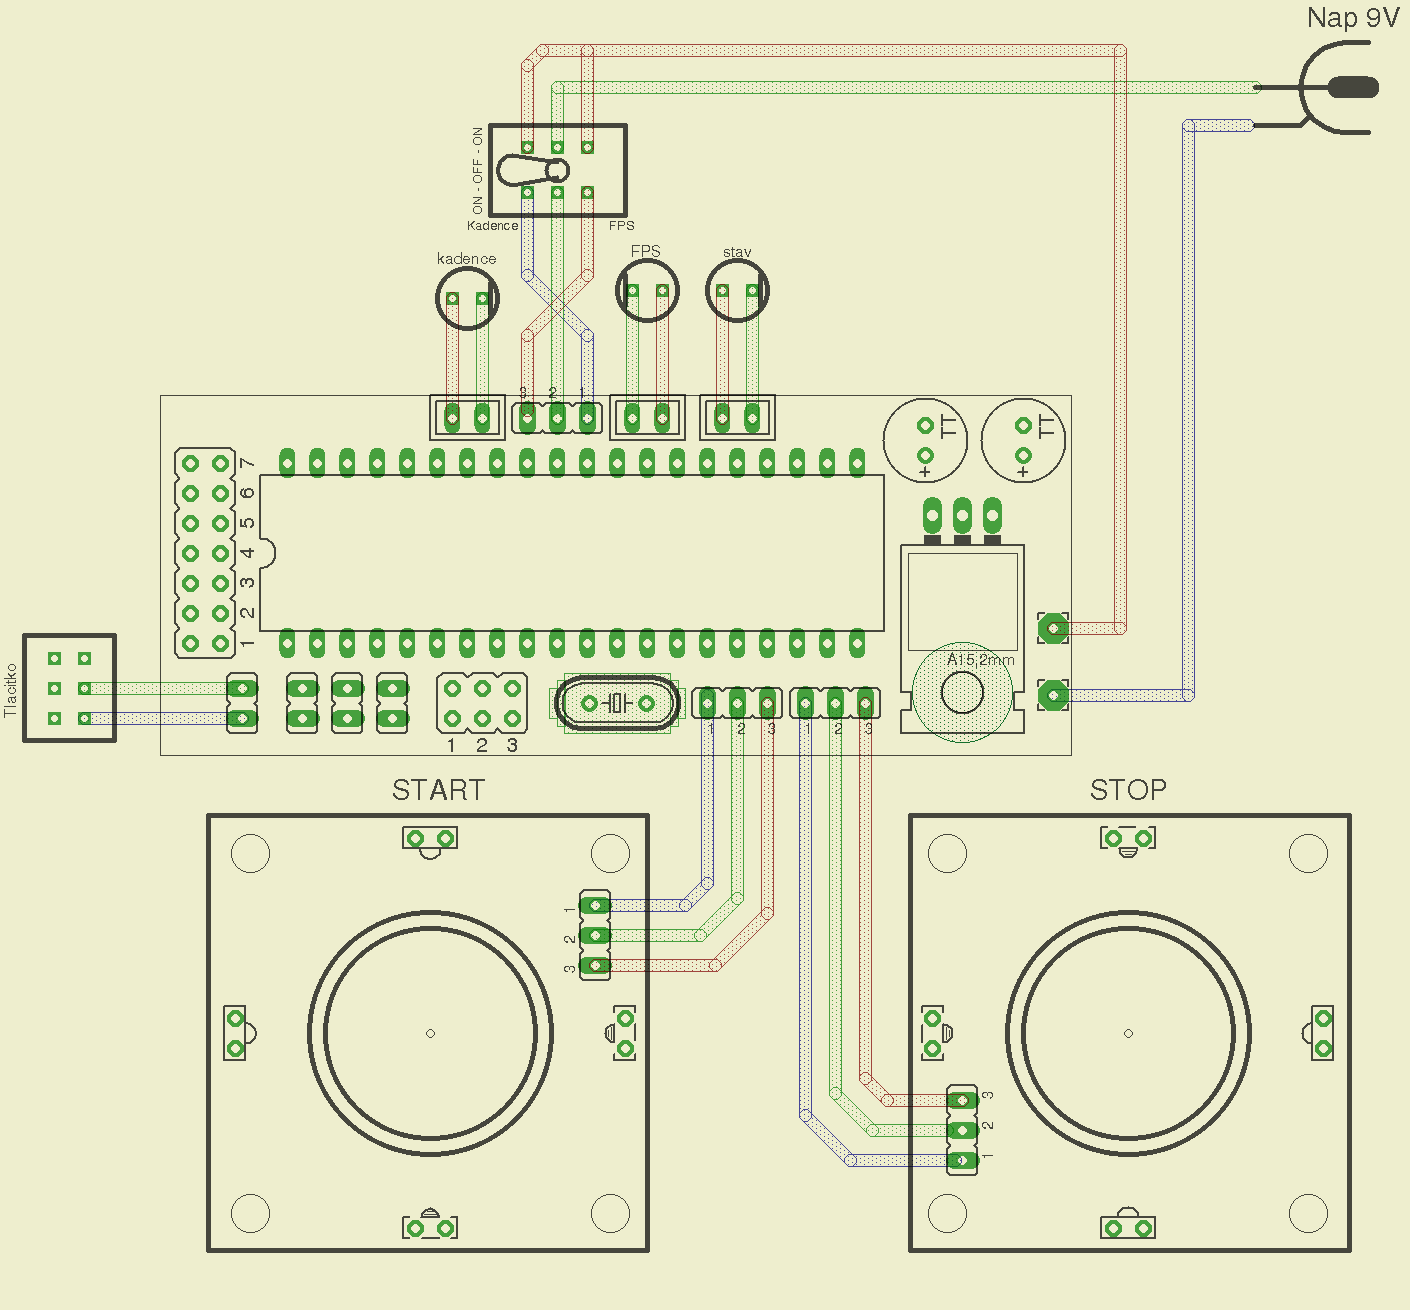
Task: Select the kadence LED circle
Action: pyautogui.click(x=467, y=298)
